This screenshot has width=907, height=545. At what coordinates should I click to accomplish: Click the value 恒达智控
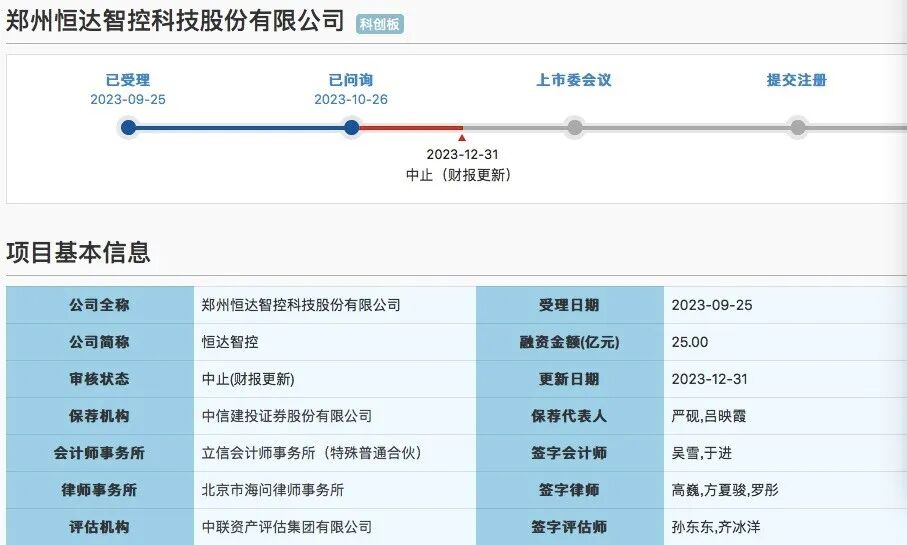[230, 342]
